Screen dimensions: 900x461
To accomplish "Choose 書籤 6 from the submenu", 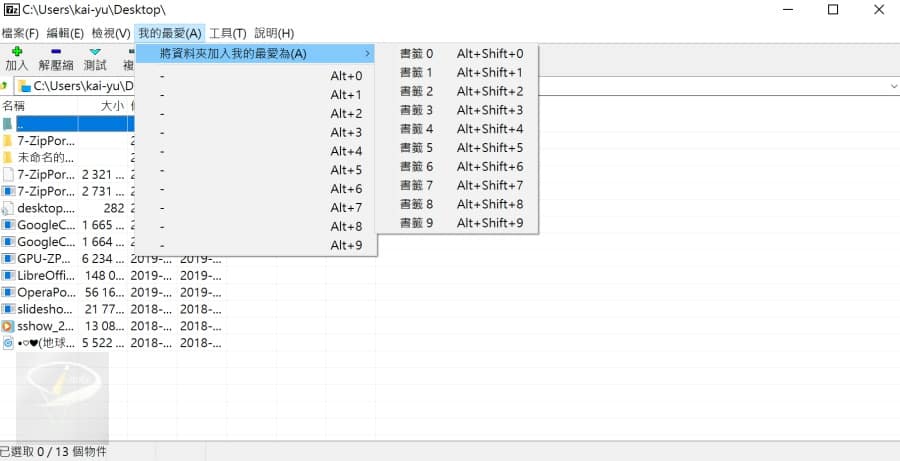I will tap(457, 167).
